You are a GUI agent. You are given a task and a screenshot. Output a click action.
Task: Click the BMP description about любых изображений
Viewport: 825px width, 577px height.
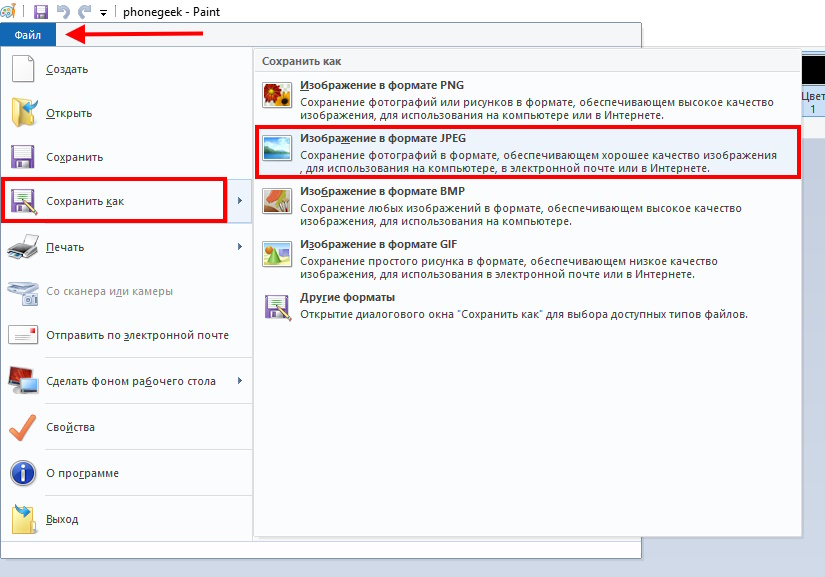[x=521, y=215]
